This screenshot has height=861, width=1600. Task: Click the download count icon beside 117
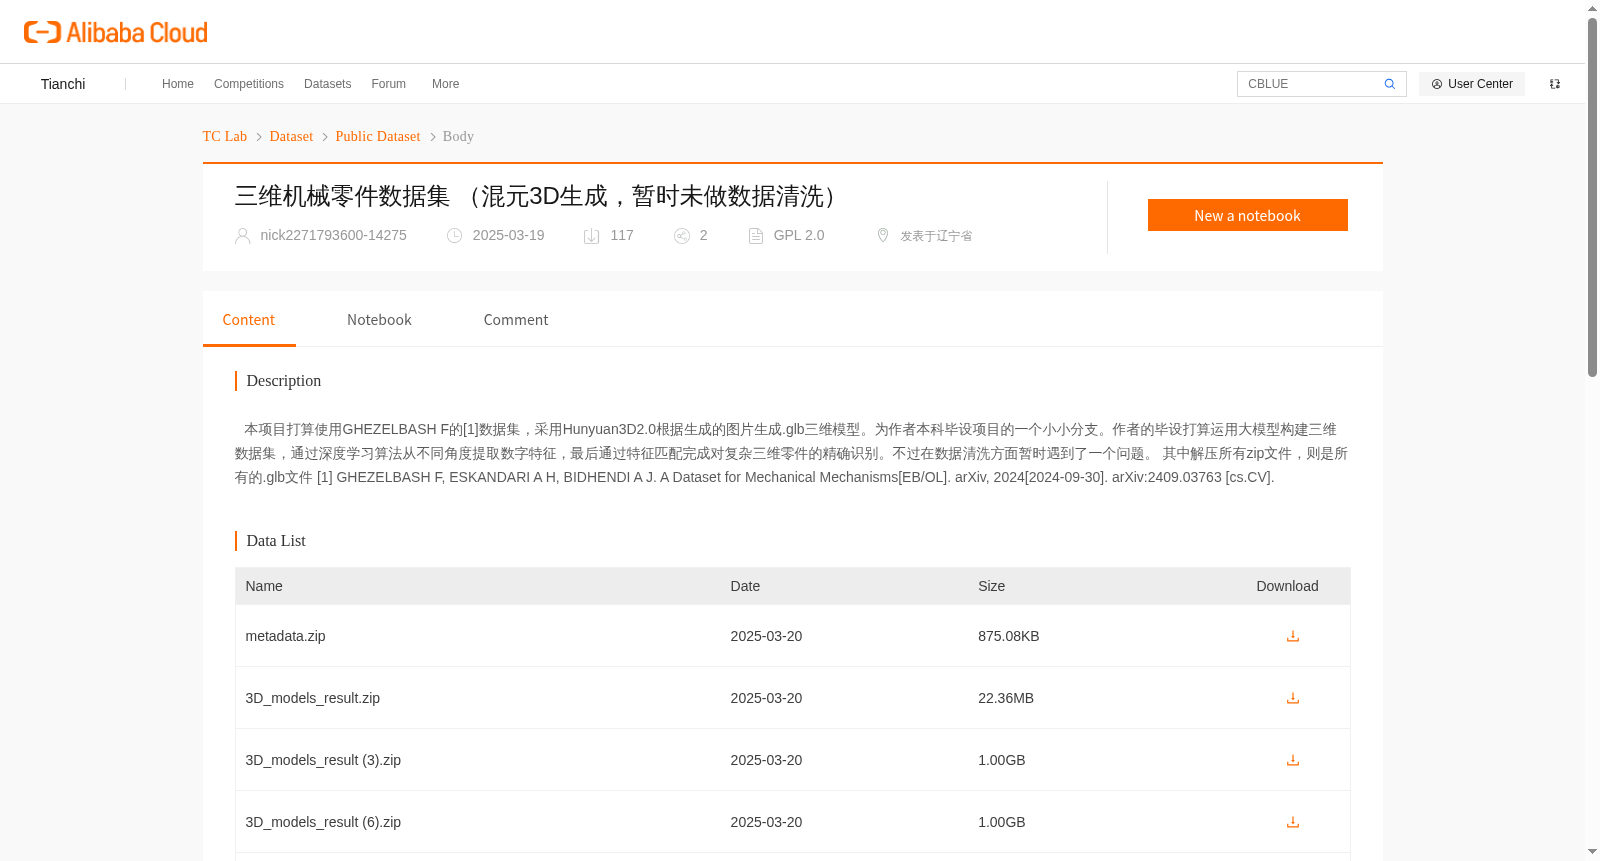click(592, 236)
